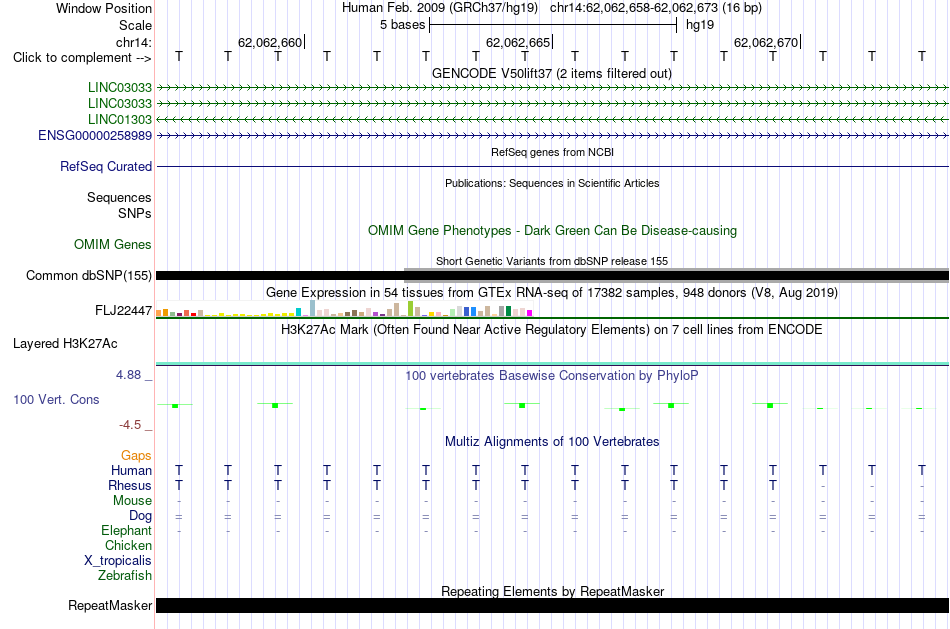Image resolution: width=950 pixels, height=629 pixels.
Task: Click the orange Gaps label
Action: pos(136,456)
